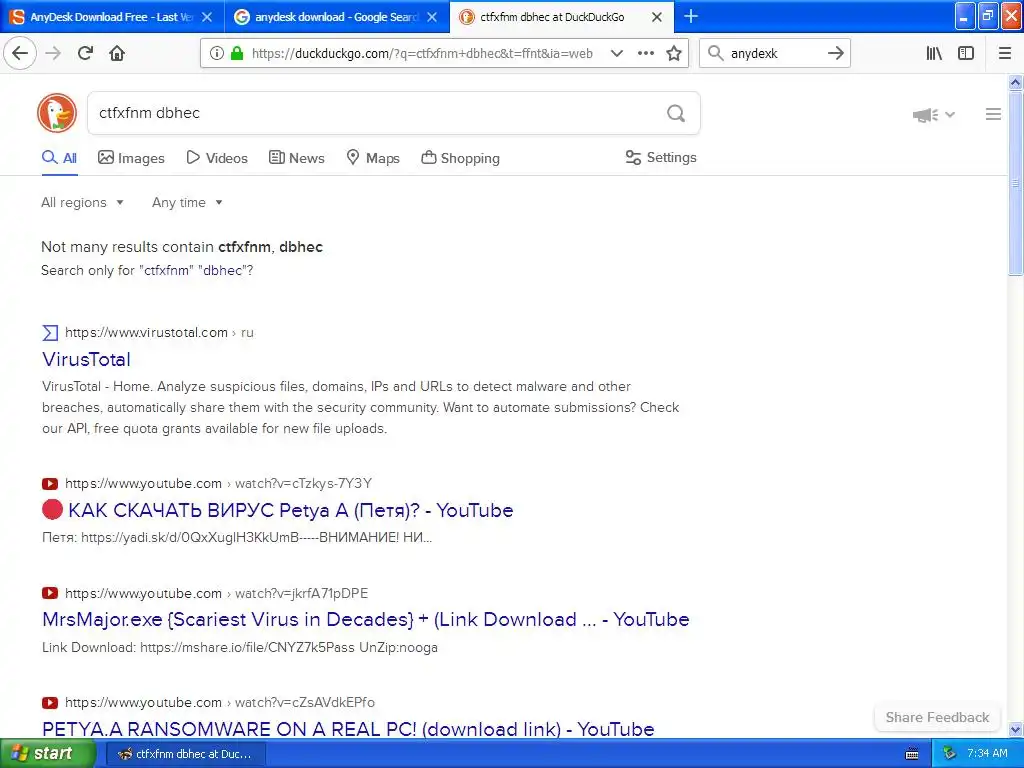
Task: Expand the All regions filter
Action: 82,202
